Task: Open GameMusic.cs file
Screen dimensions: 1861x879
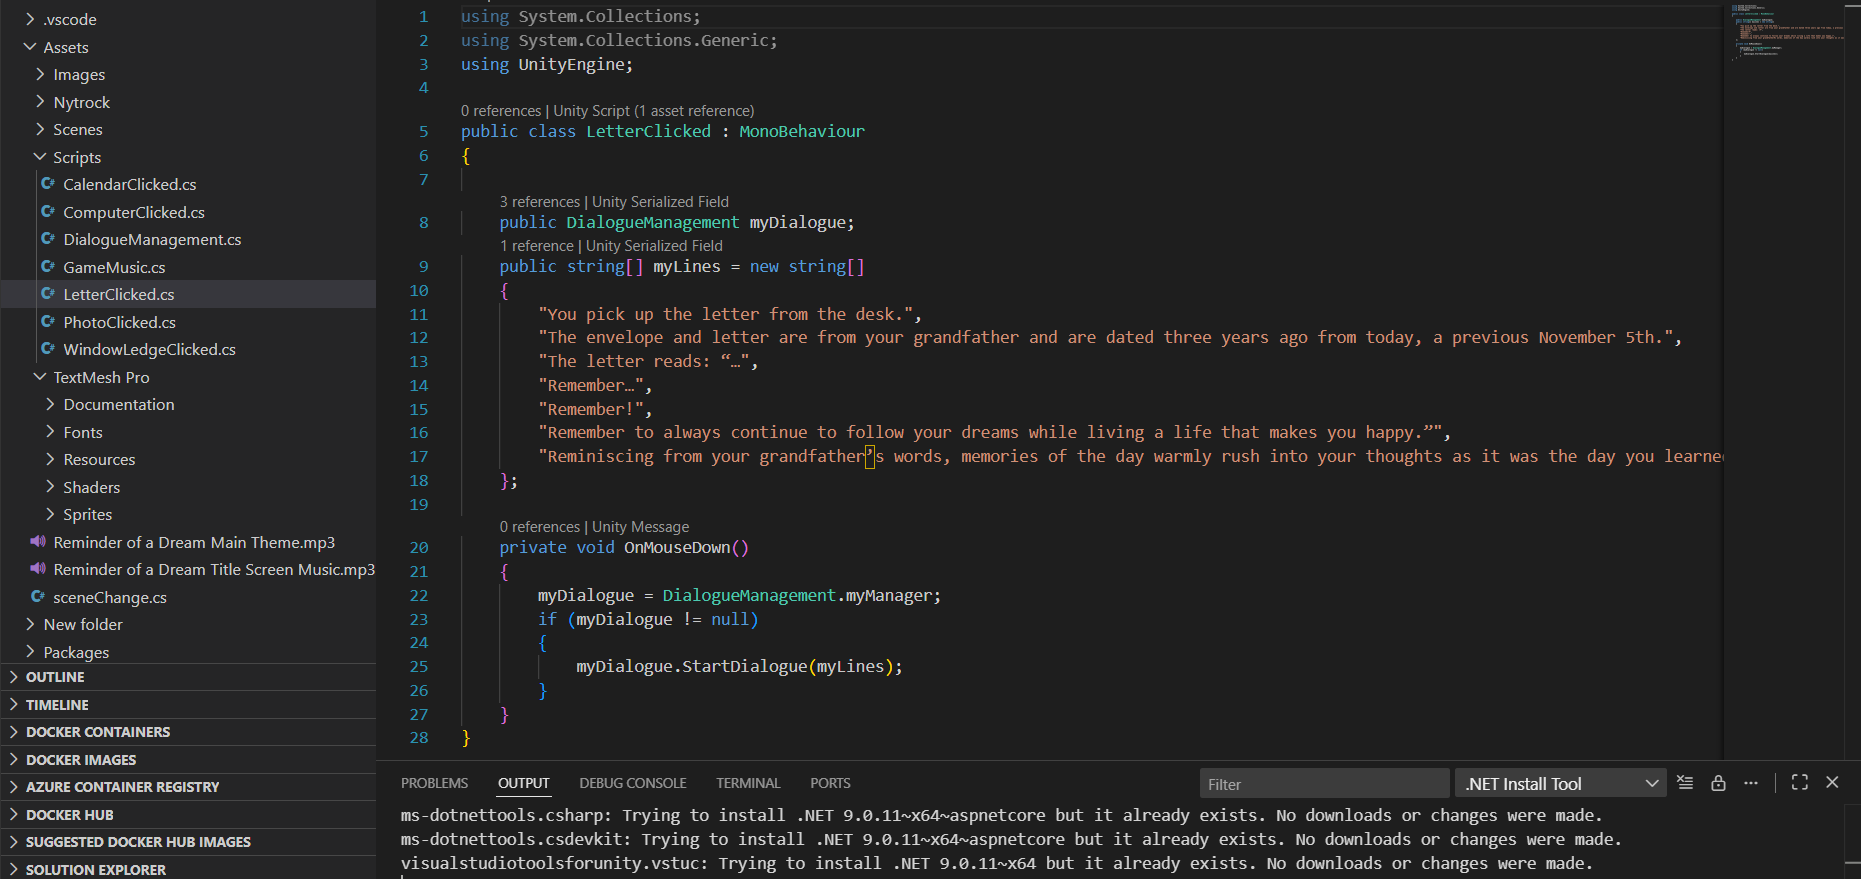Action: tap(114, 267)
